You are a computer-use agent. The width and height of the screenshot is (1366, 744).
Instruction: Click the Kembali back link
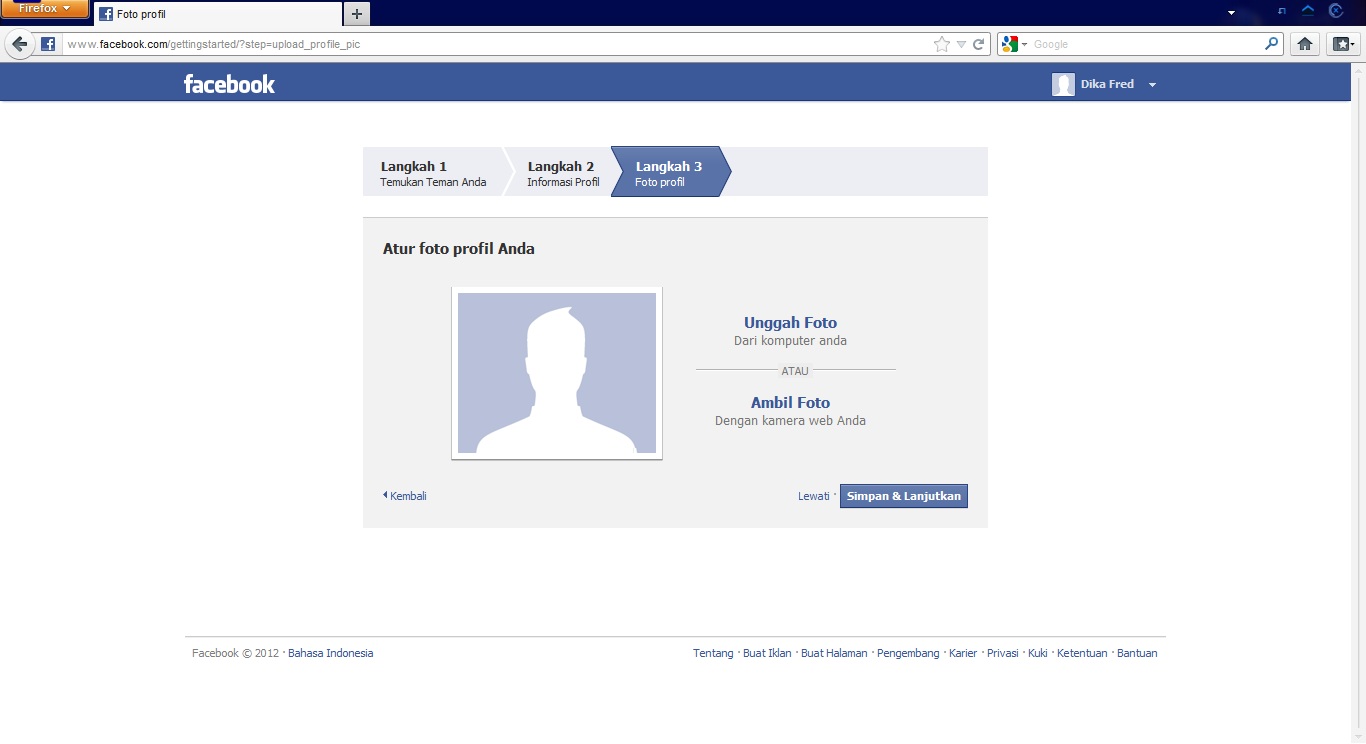coord(405,496)
